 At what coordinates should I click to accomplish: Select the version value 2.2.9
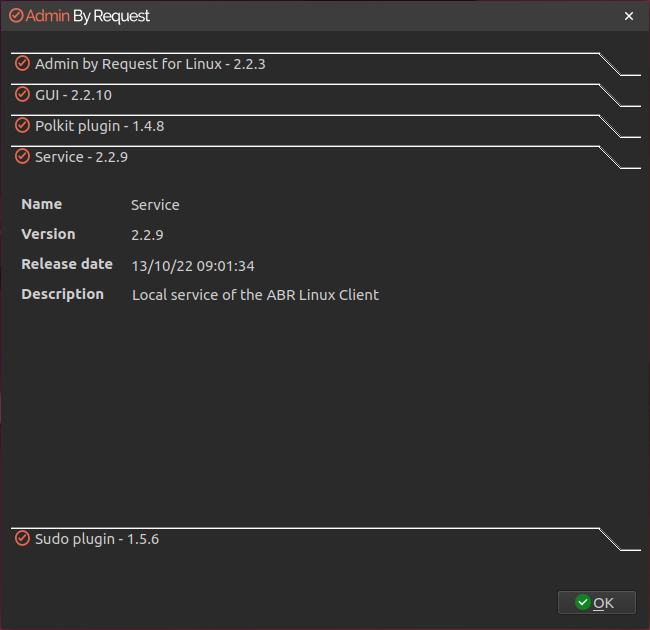[x=147, y=235]
